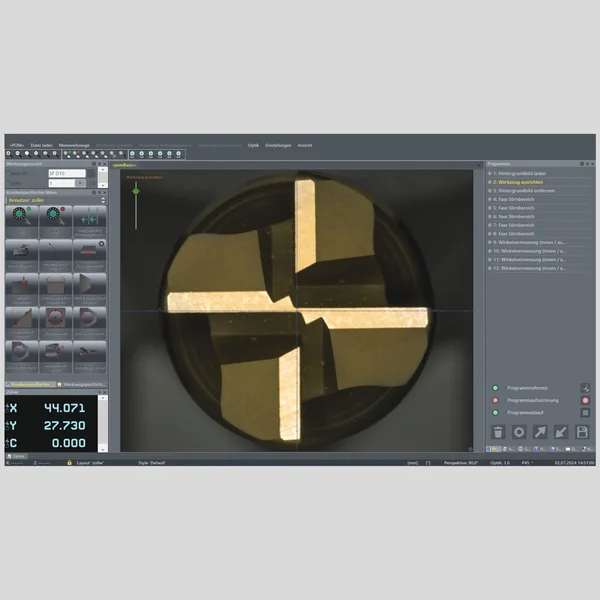
Task: Click green slider handle in image view
Action: [136, 188]
